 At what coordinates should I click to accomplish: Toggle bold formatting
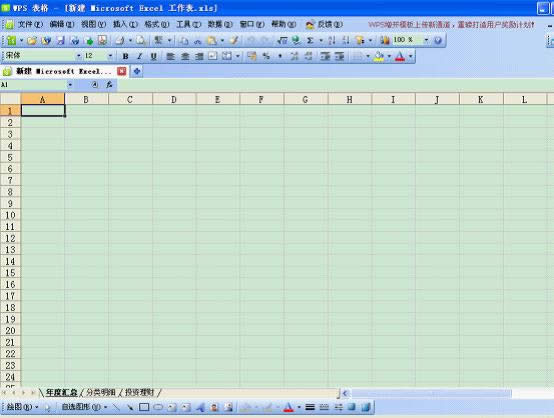point(125,56)
